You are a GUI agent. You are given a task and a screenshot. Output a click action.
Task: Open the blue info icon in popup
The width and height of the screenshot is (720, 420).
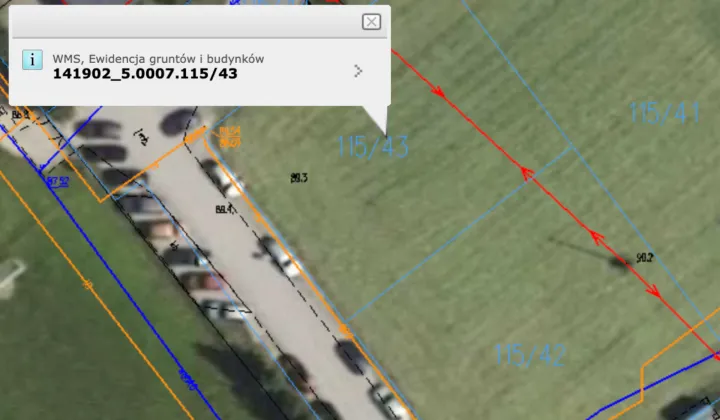(x=33, y=60)
